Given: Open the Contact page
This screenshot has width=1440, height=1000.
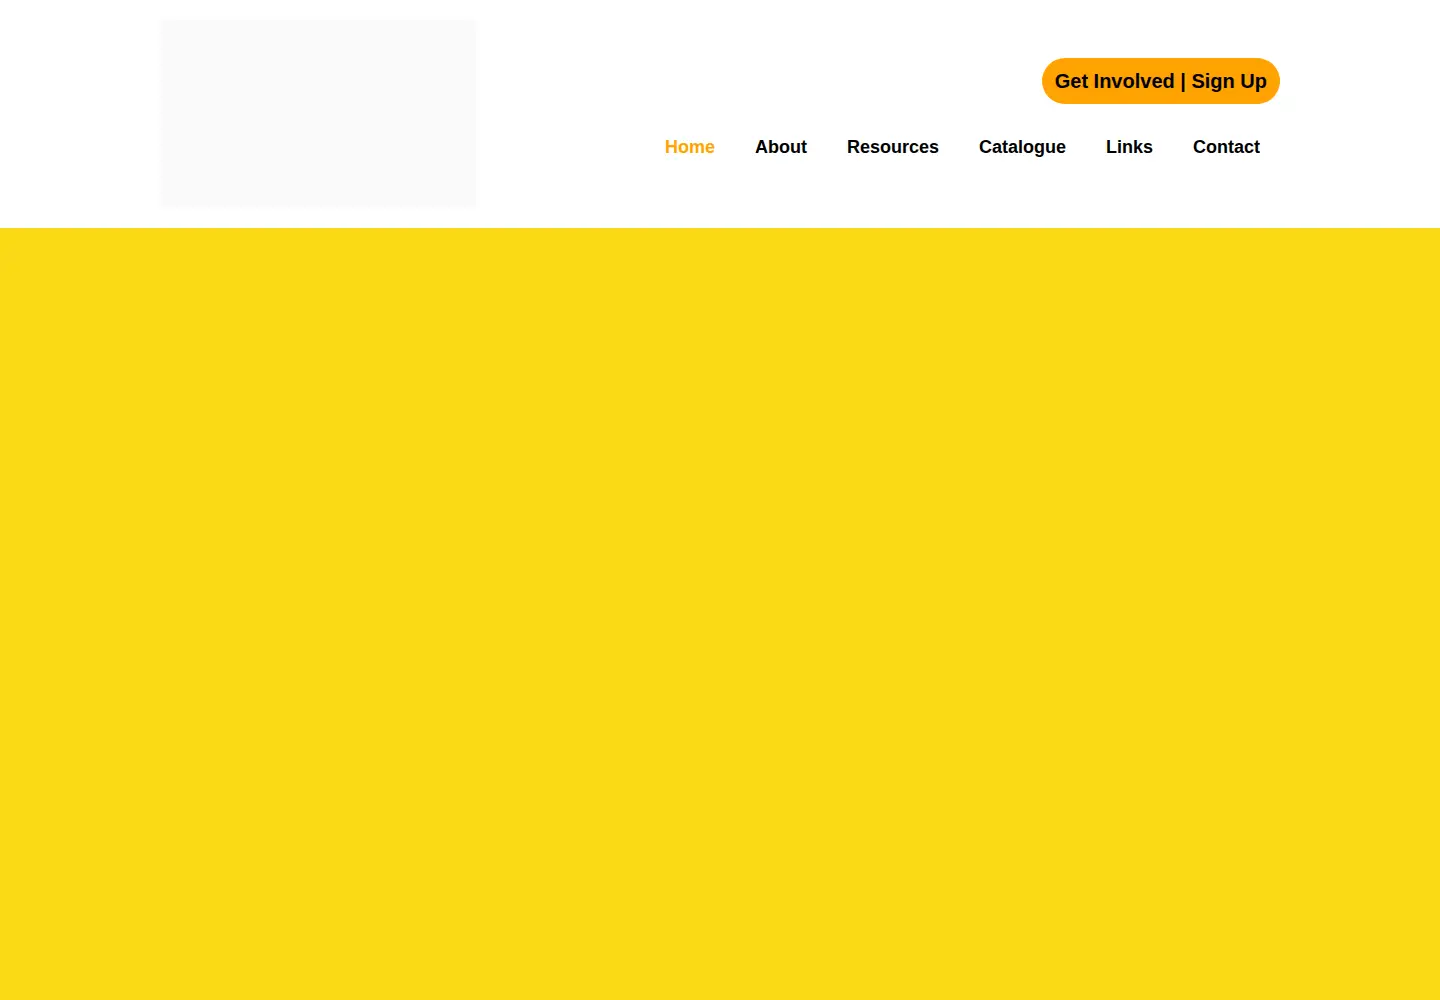Looking at the screenshot, I should (x=1226, y=147).
